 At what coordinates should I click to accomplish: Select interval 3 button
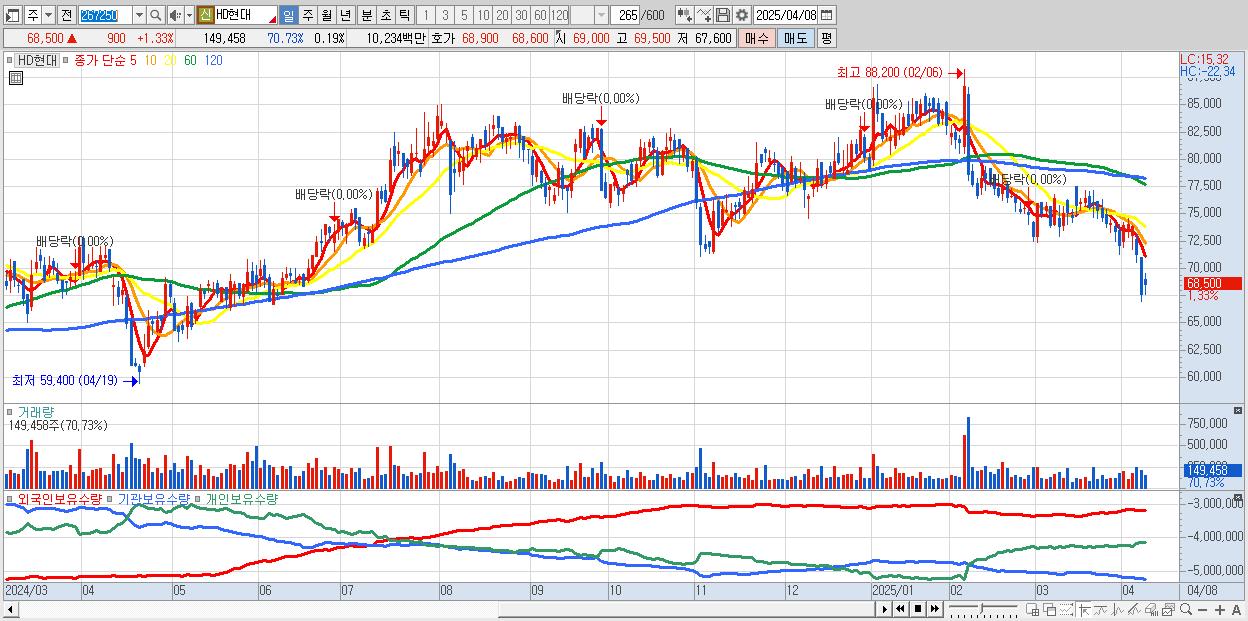[445, 15]
